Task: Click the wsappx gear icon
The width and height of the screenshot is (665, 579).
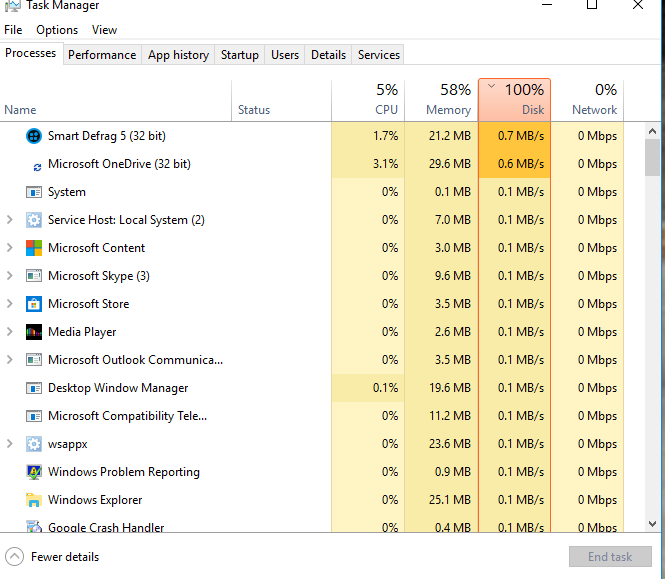Action: tap(34, 444)
